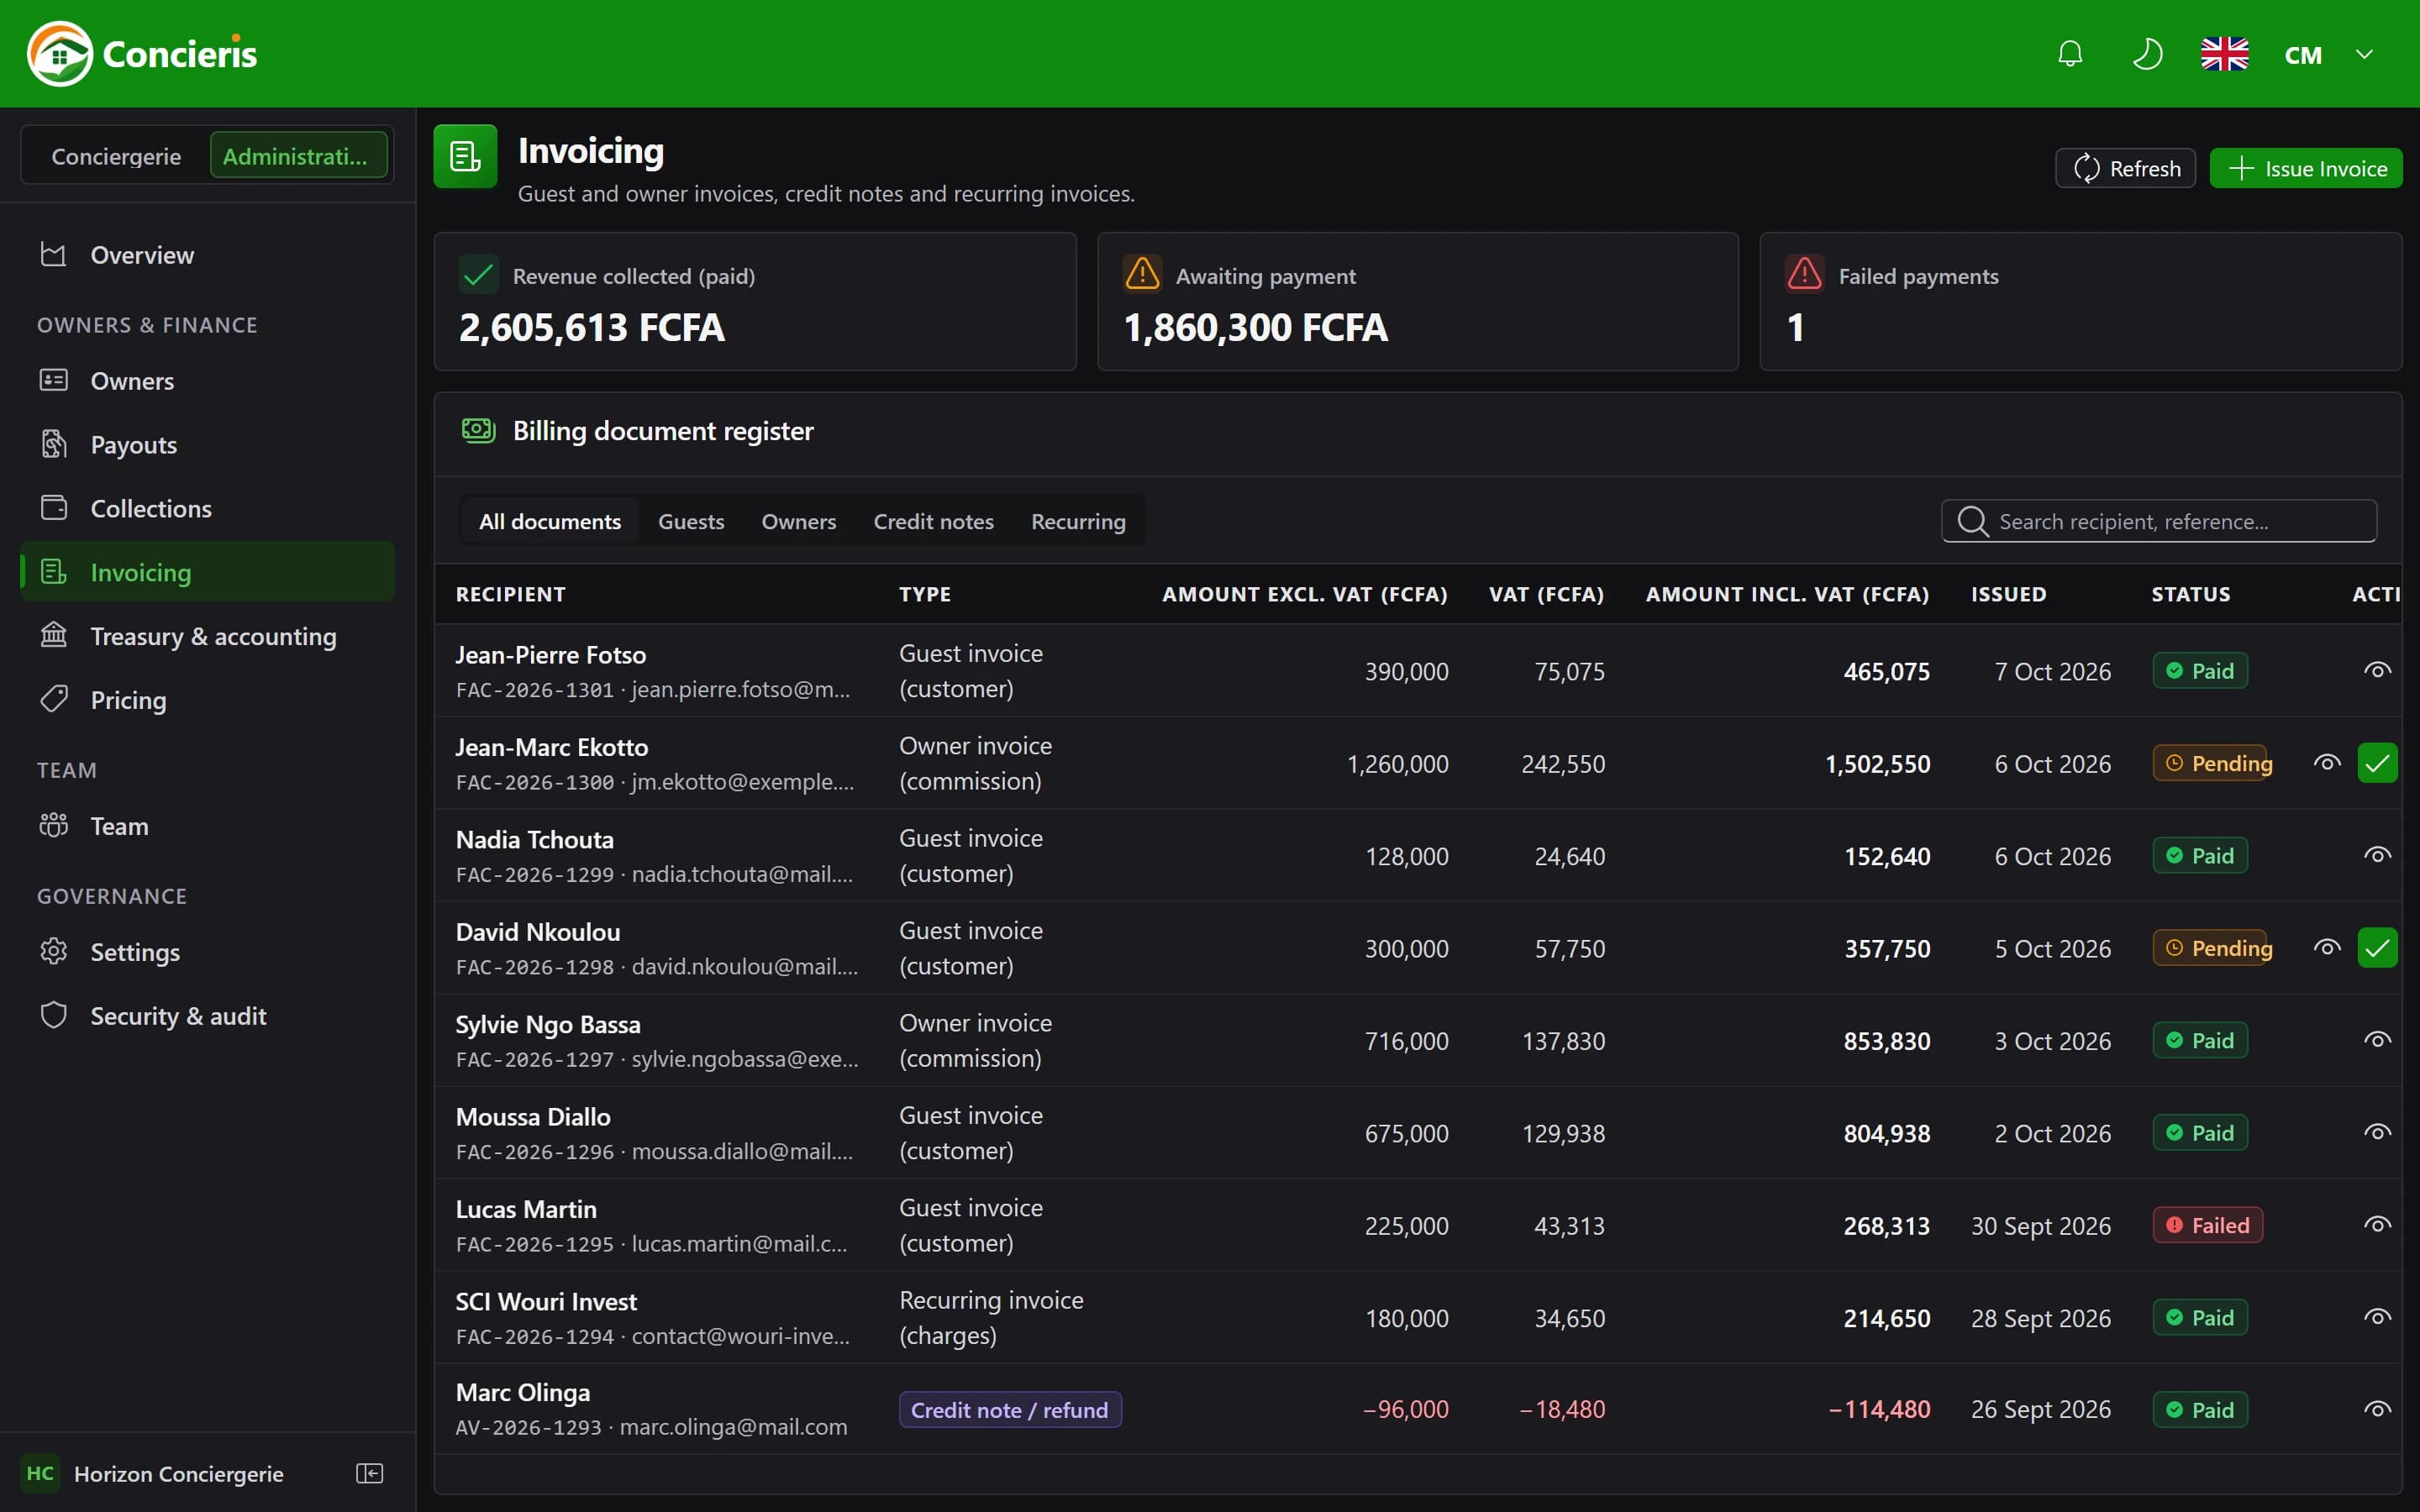View Marc Olinga credit note eye icon
This screenshot has height=1512, width=2420.
pyautogui.click(x=2377, y=1410)
